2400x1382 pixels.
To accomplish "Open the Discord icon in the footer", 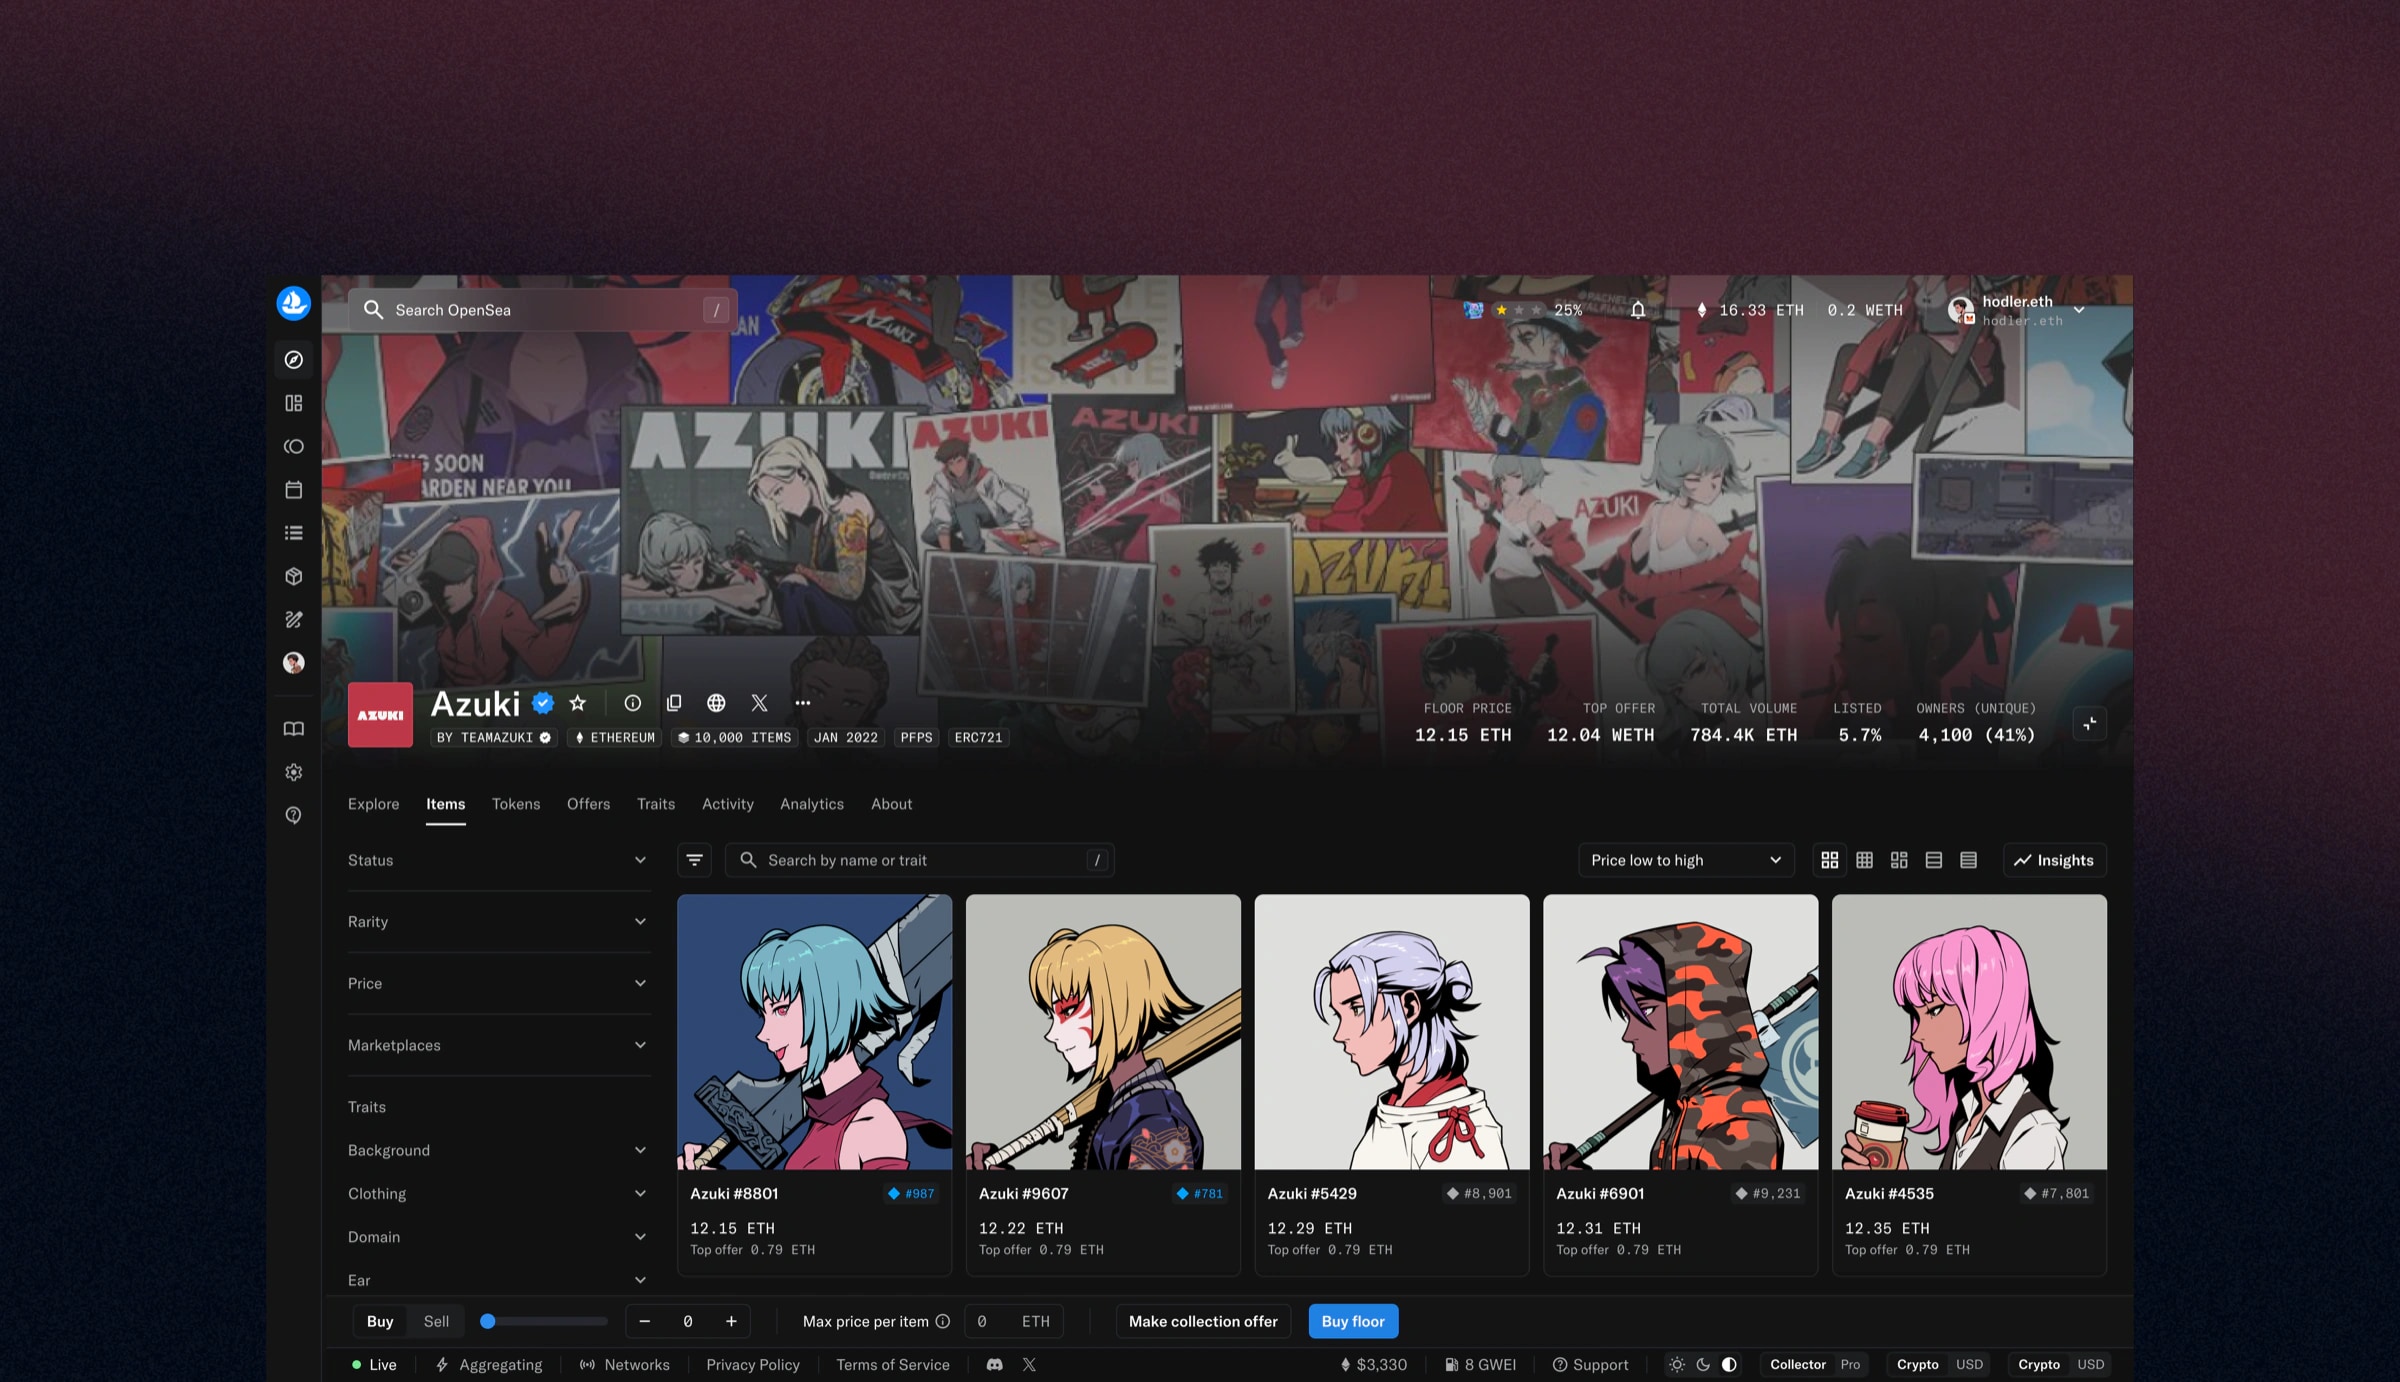I will [994, 1364].
